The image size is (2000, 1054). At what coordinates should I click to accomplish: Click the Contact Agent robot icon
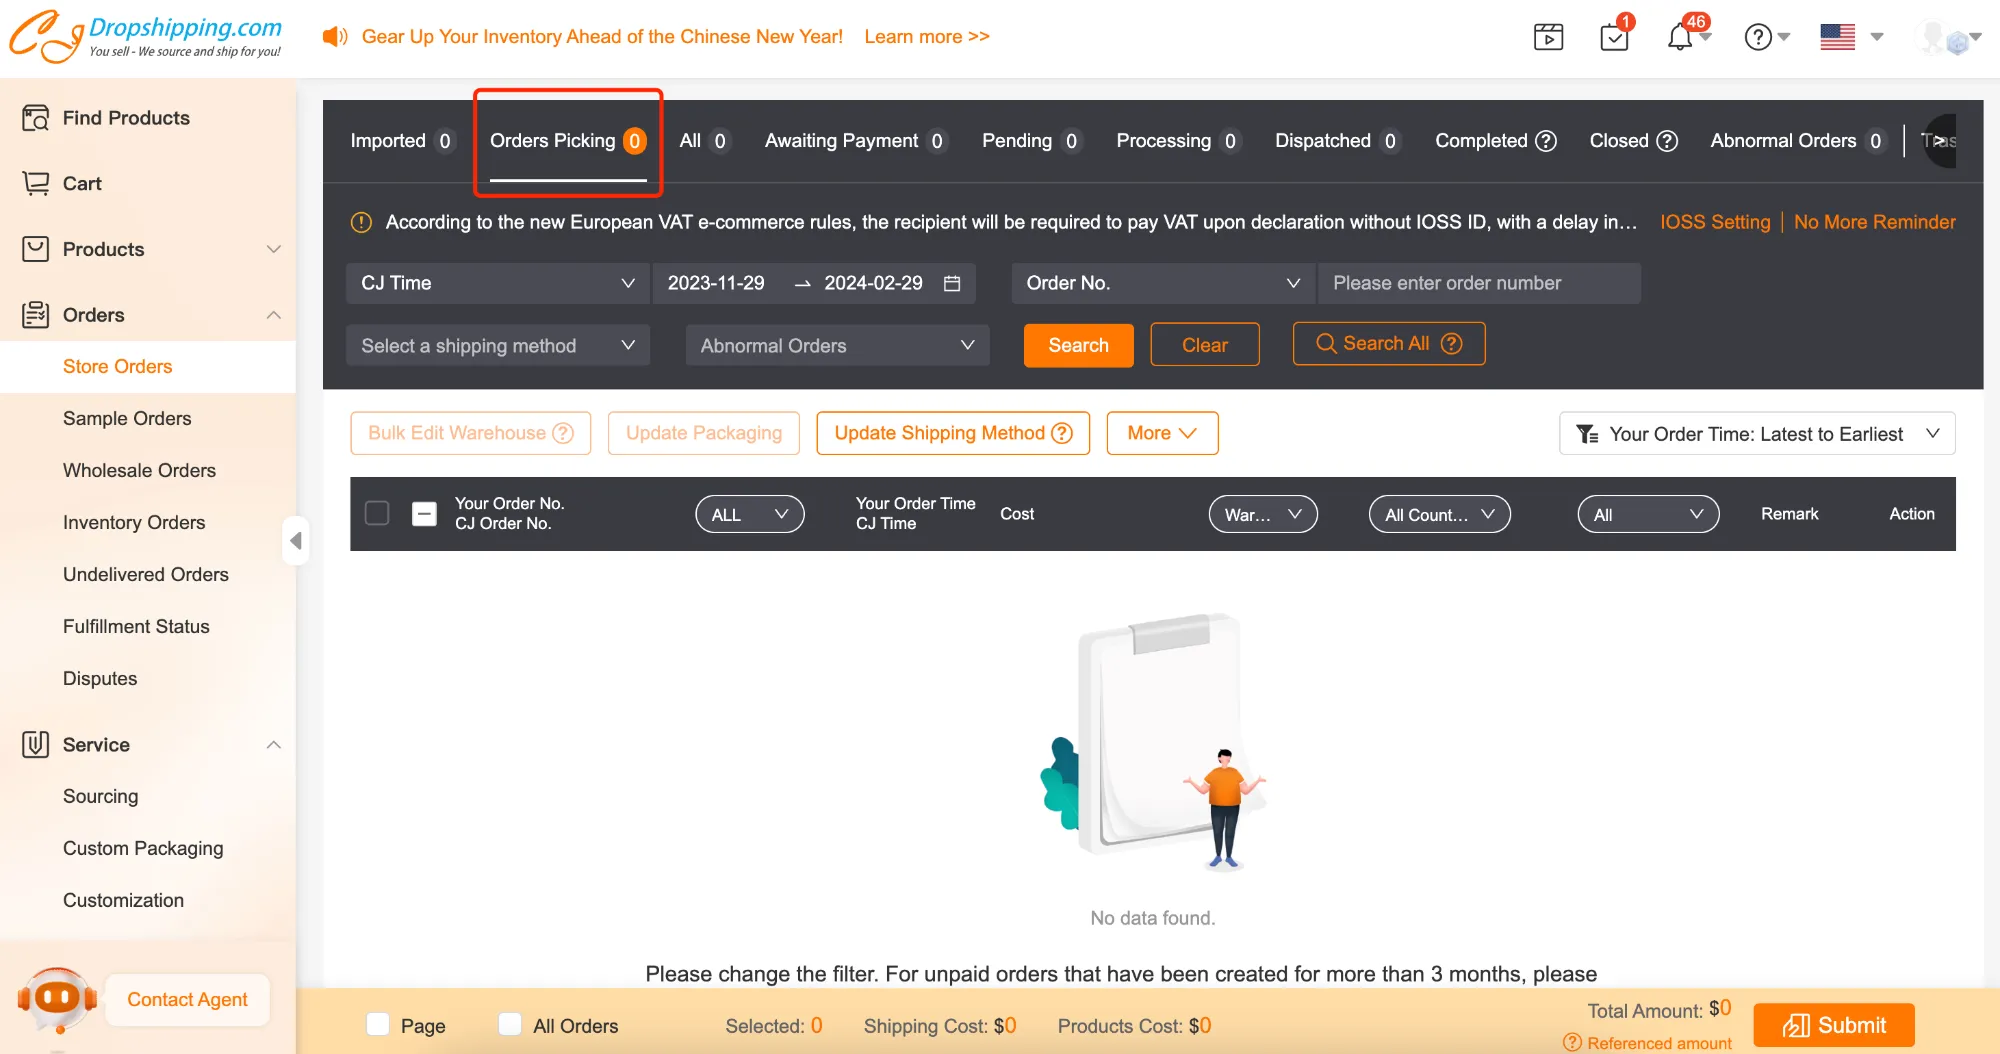[x=58, y=998]
